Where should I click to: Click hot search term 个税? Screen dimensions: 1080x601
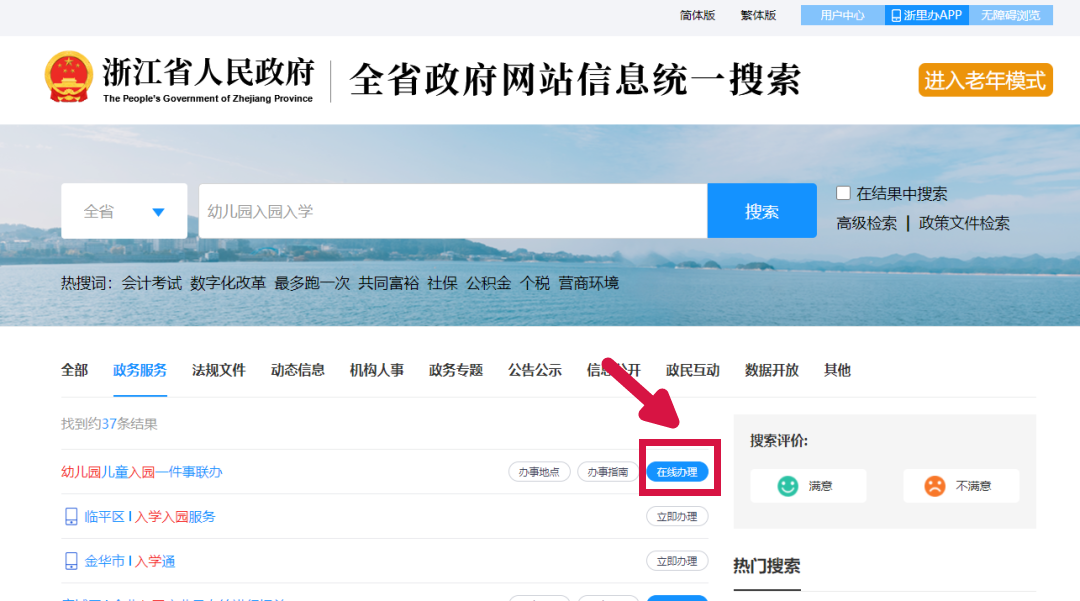(x=534, y=283)
